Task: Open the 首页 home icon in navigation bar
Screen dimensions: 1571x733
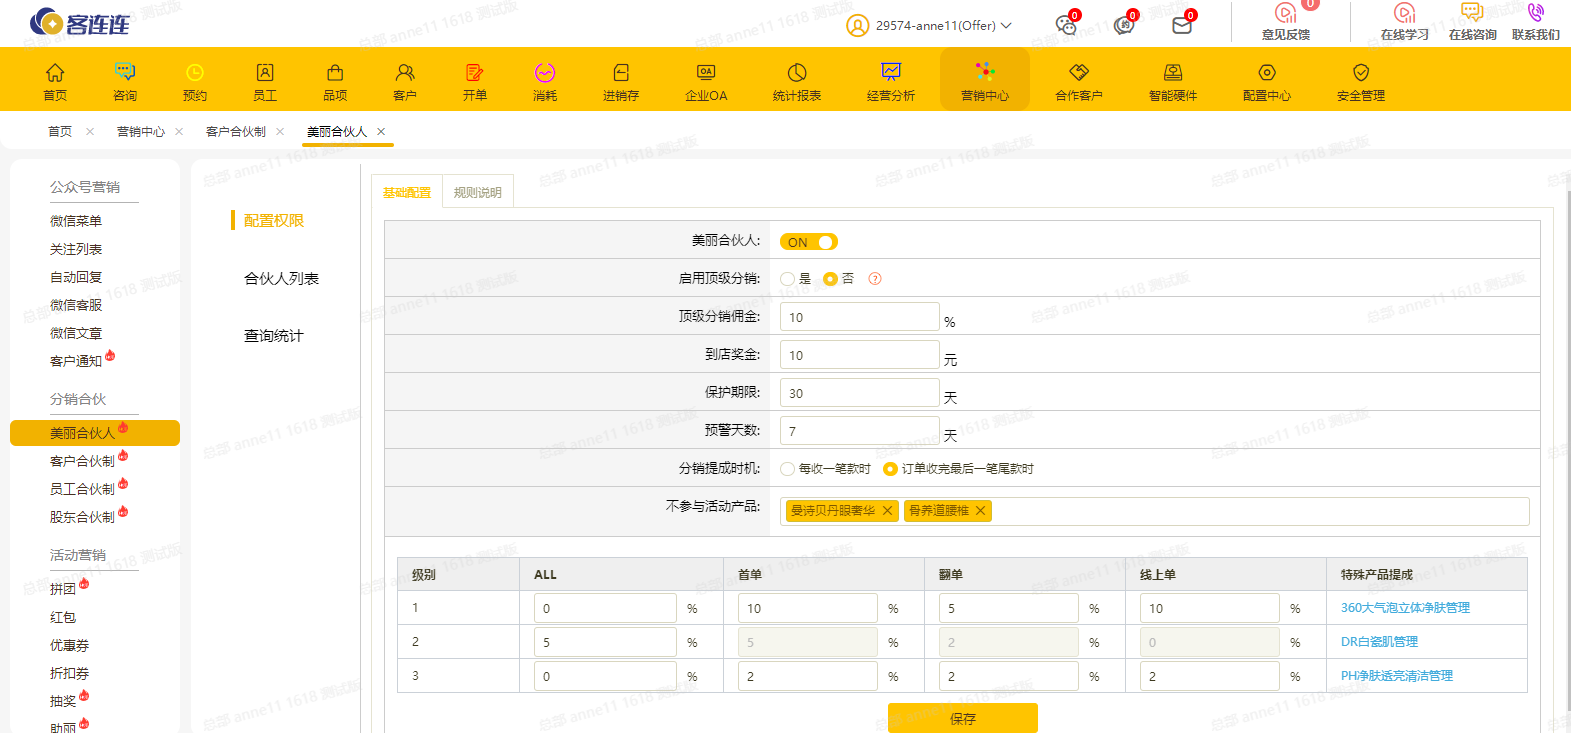Action: (x=55, y=73)
